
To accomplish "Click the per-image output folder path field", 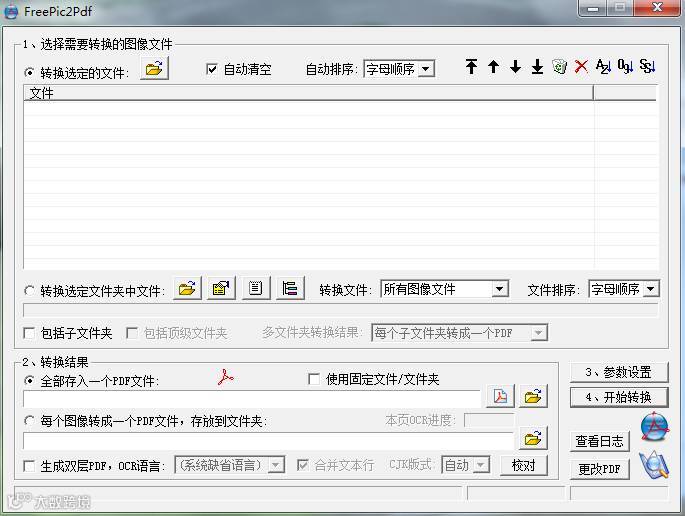I will pyautogui.click(x=268, y=441).
